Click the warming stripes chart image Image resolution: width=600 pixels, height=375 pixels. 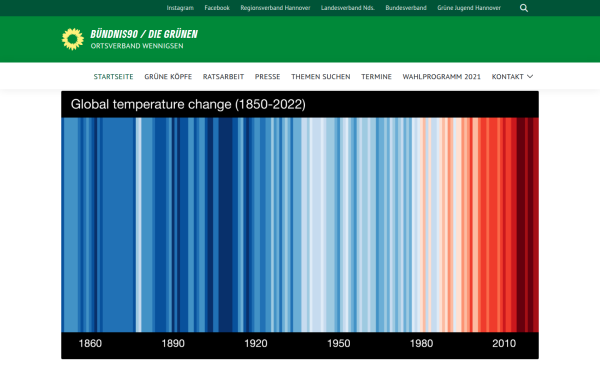point(300,225)
